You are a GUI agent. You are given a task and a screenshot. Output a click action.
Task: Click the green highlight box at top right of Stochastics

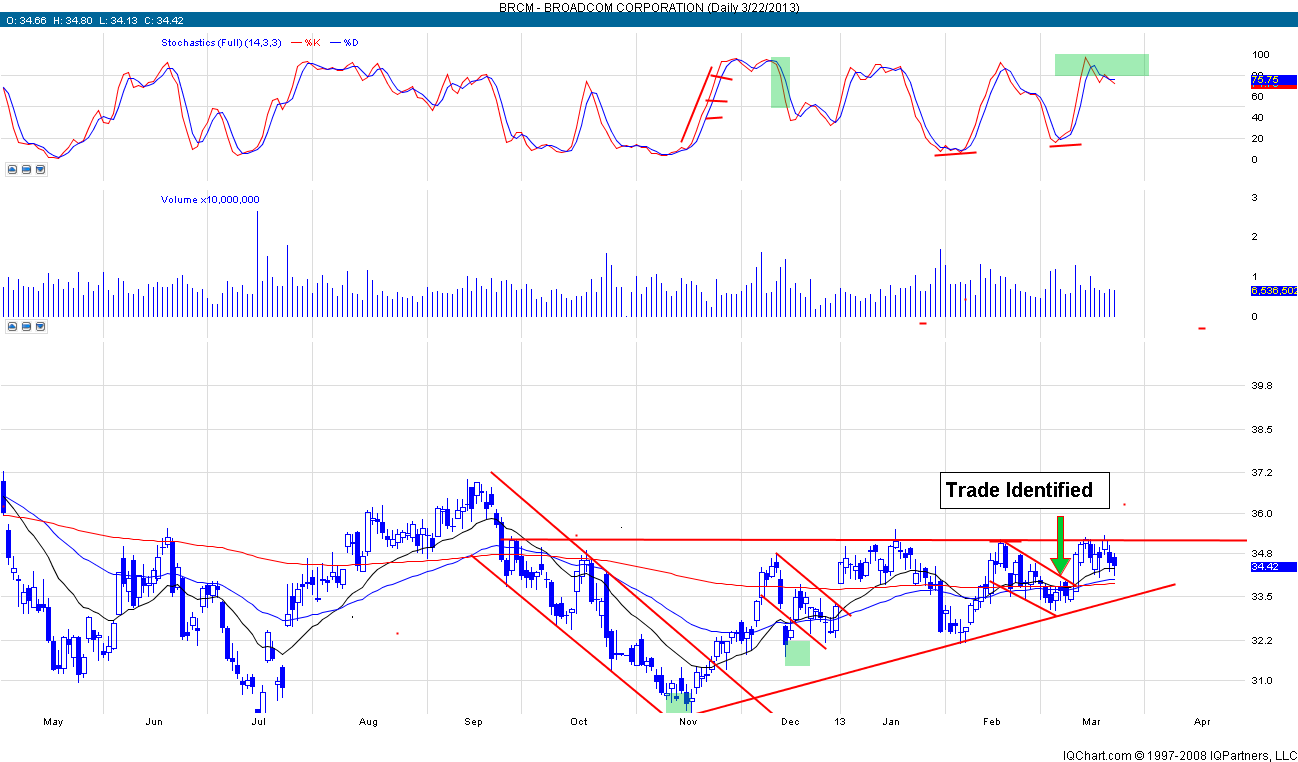[x=1101, y=65]
